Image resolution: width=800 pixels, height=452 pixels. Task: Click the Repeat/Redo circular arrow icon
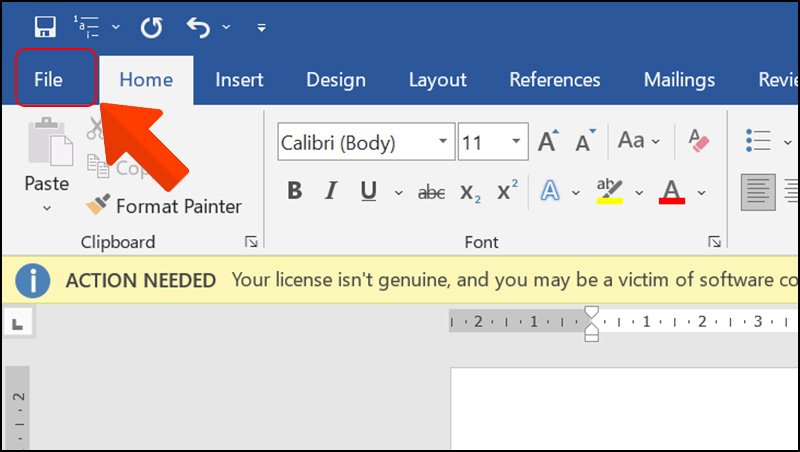151,27
